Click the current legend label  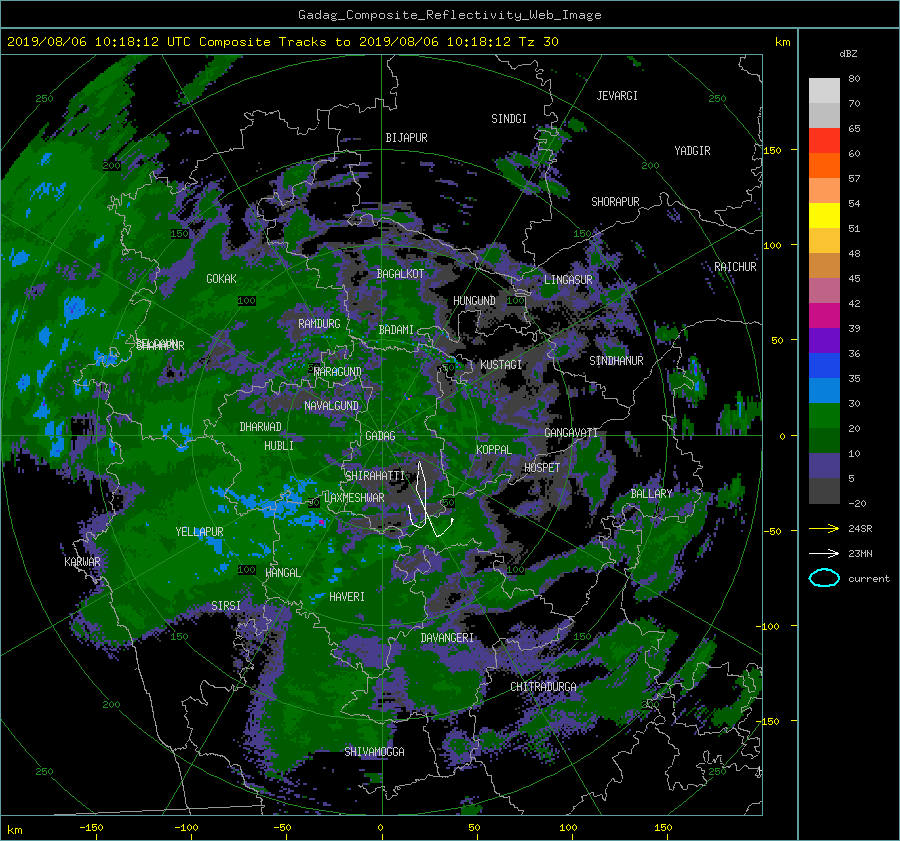click(x=868, y=579)
